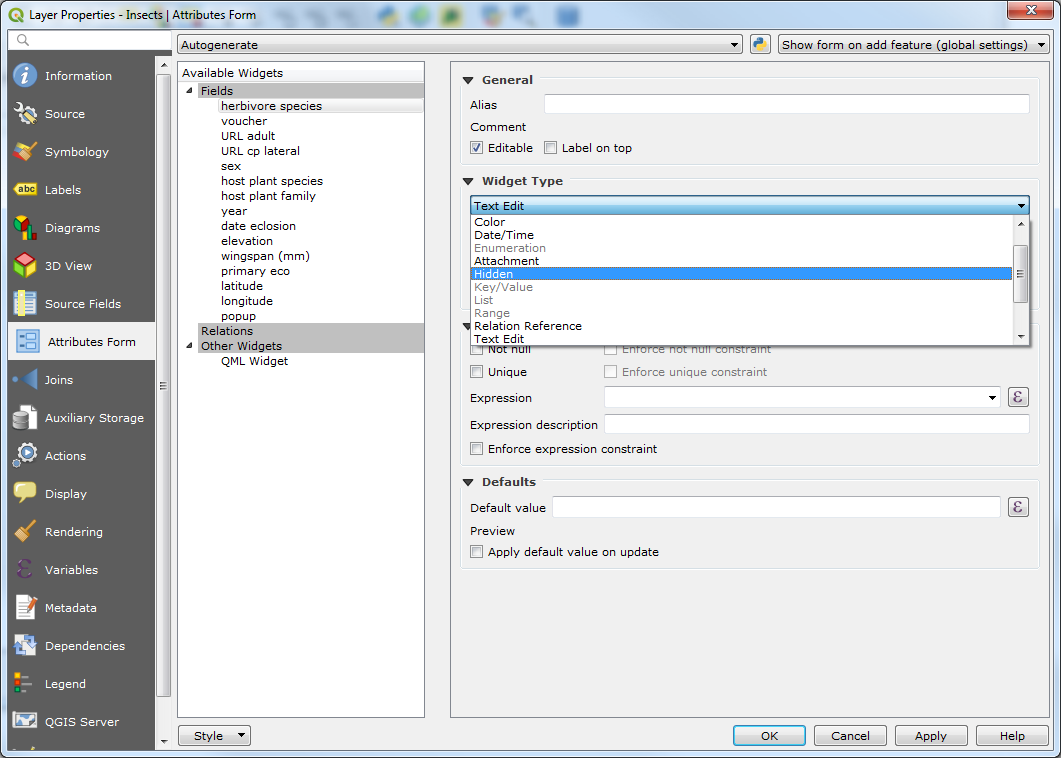Open the Display speech bubble icon

[25, 494]
